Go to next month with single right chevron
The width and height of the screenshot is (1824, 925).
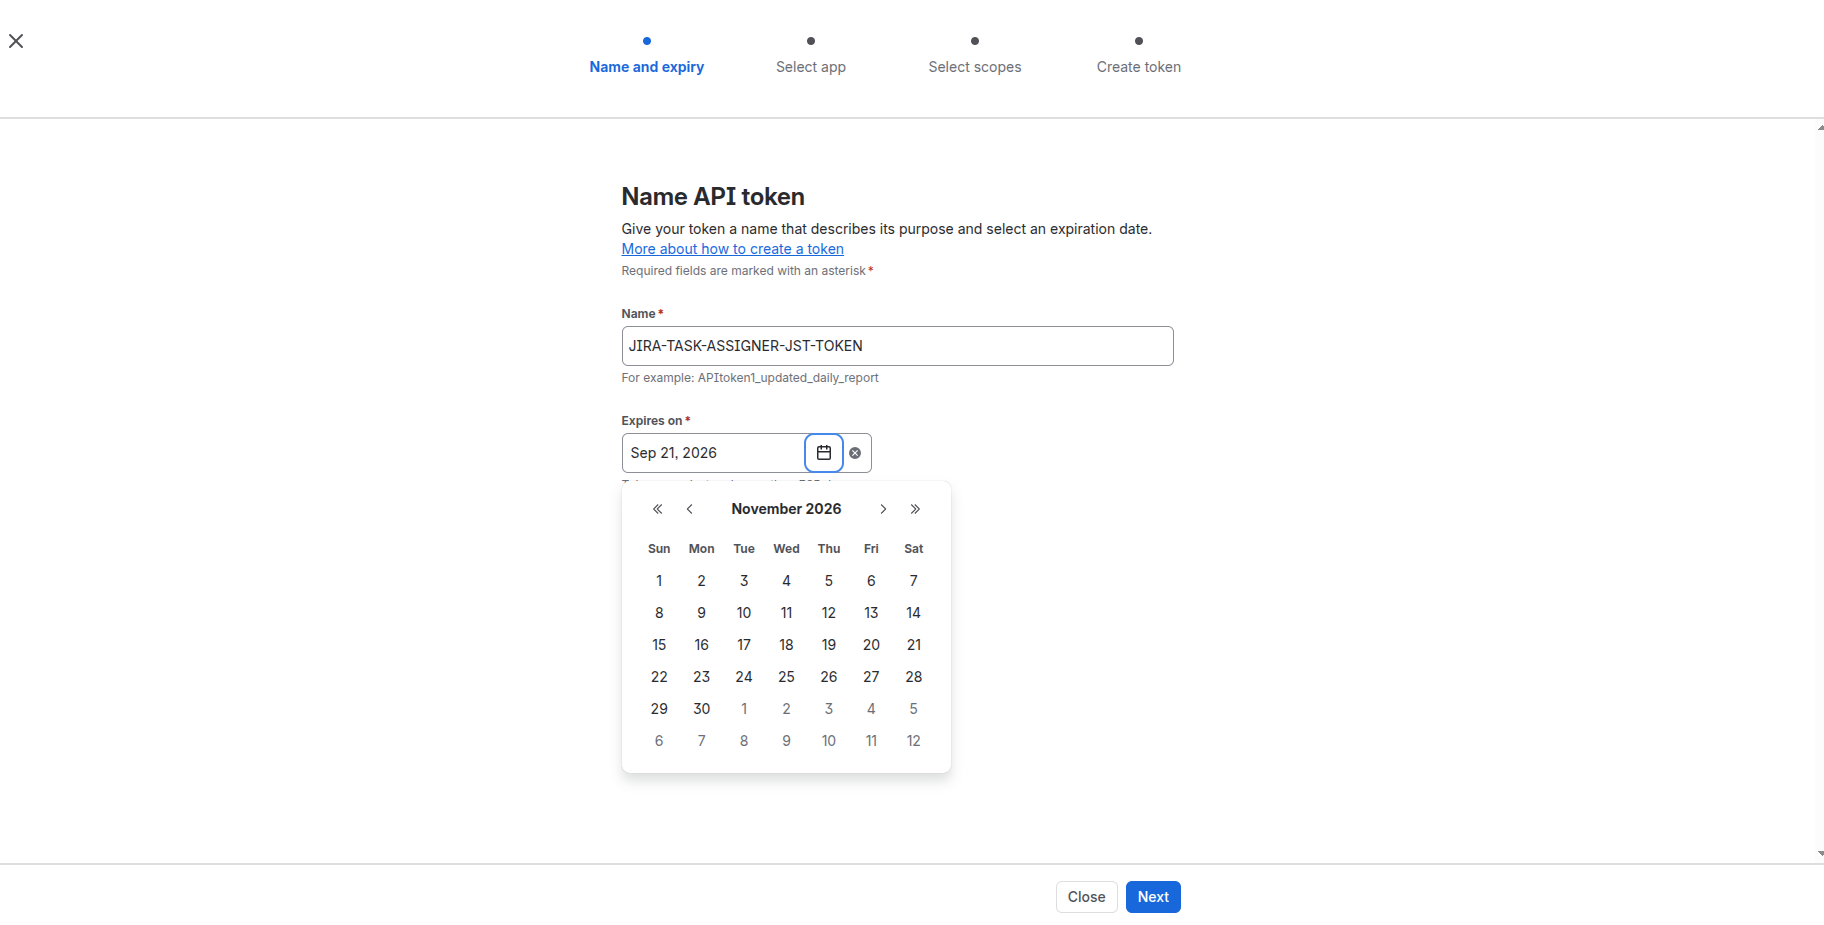tap(883, 509)
